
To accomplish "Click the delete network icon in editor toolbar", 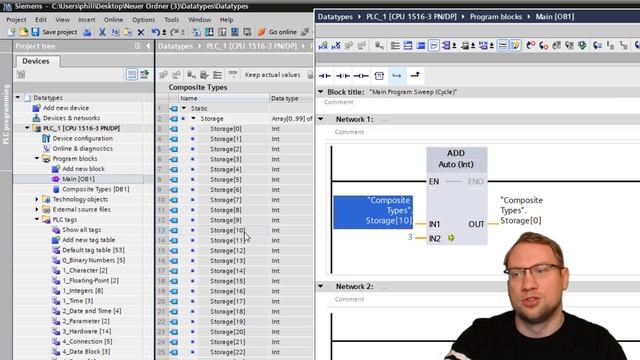I will [336, 46].
